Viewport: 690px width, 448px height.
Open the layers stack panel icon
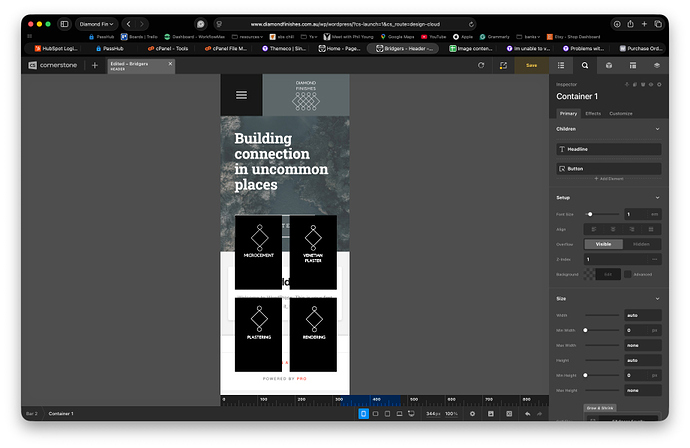[x=657, y=65]
